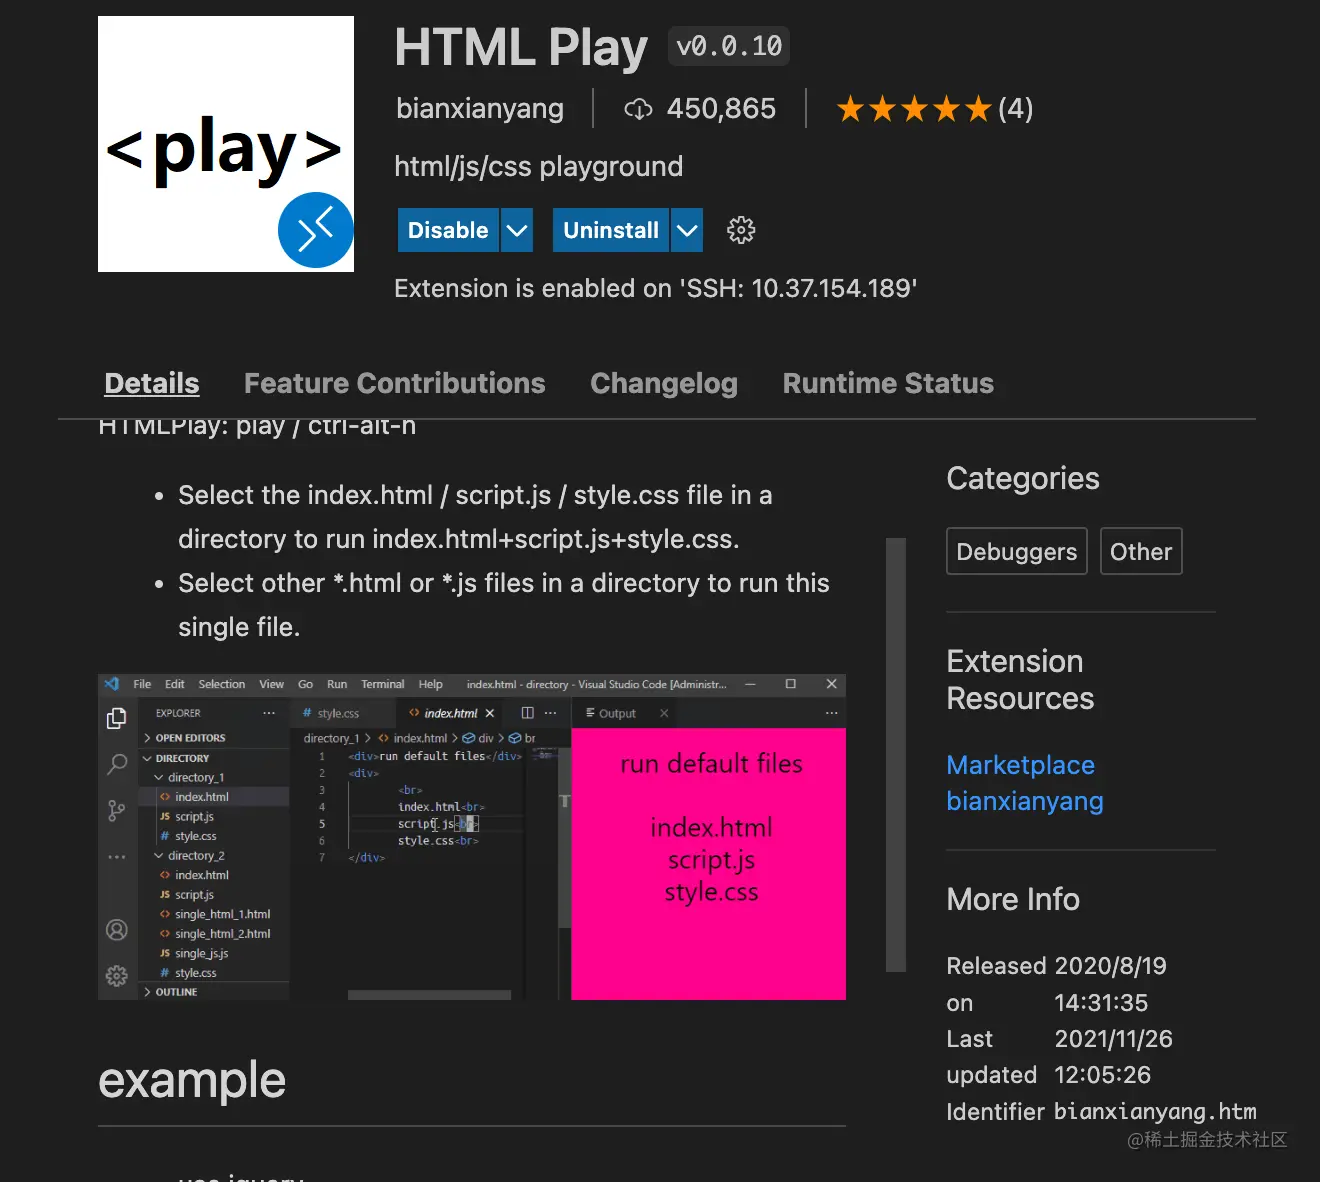Click the Selection menu in demo screenshot
1320x1182 pixels.
(x=222, y=684)
